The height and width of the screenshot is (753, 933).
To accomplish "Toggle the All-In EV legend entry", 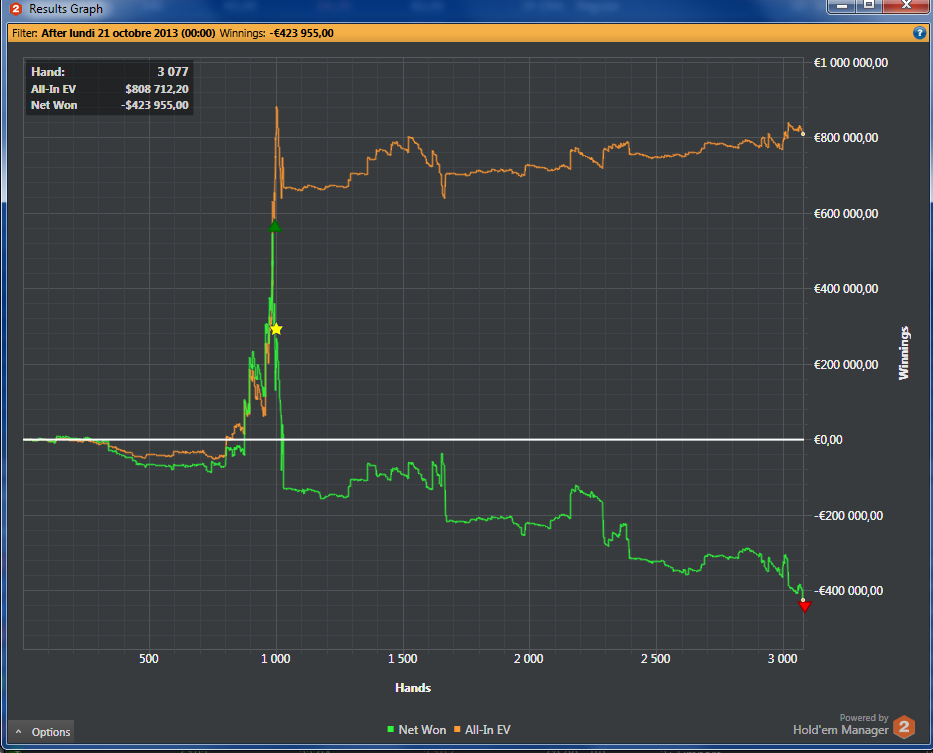I will point(482,729).
